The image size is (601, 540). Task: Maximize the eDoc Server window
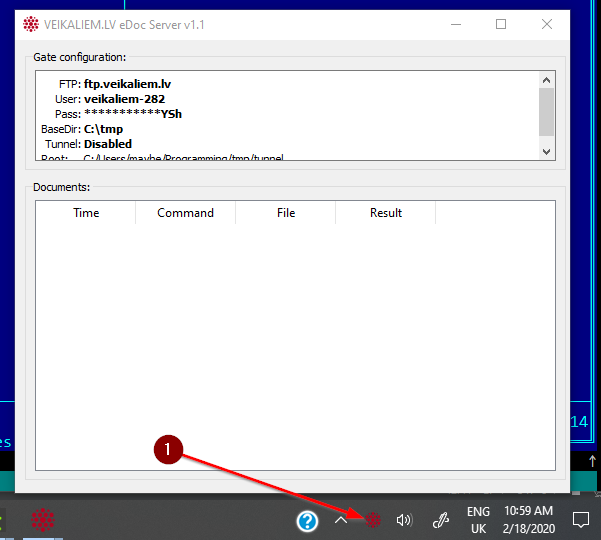click(501, 25)
